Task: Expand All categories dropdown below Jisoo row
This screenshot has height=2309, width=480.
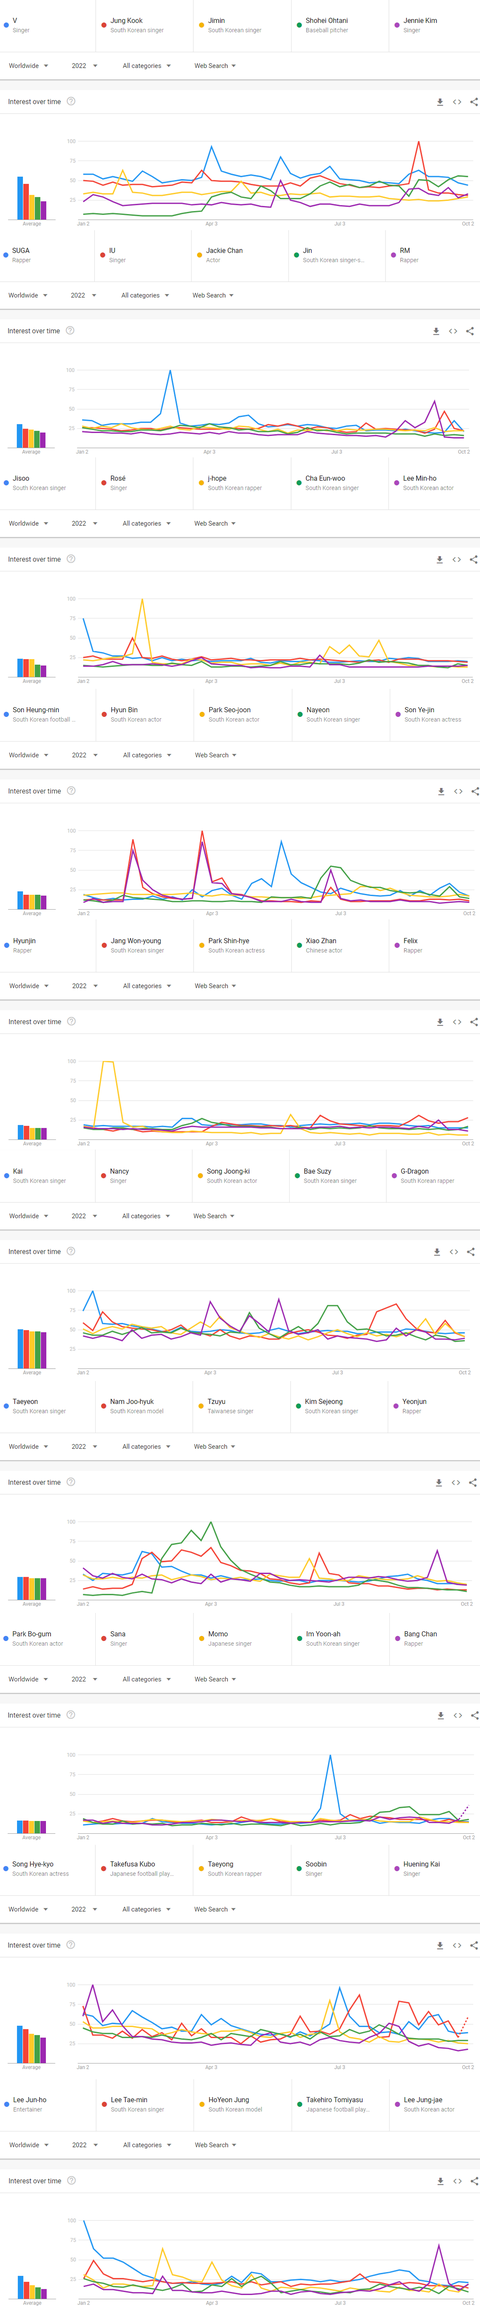Action: (x=146, y=524)
